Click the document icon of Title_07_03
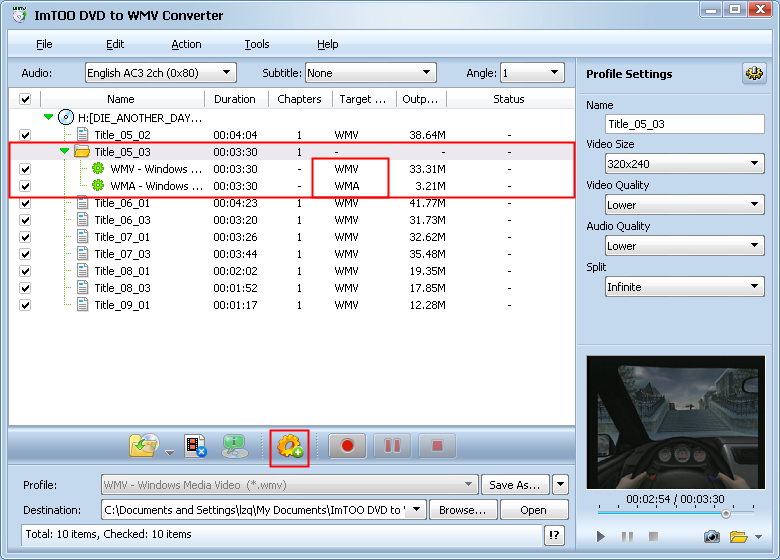This screenshot has height=560, width=780. [83, 254]
